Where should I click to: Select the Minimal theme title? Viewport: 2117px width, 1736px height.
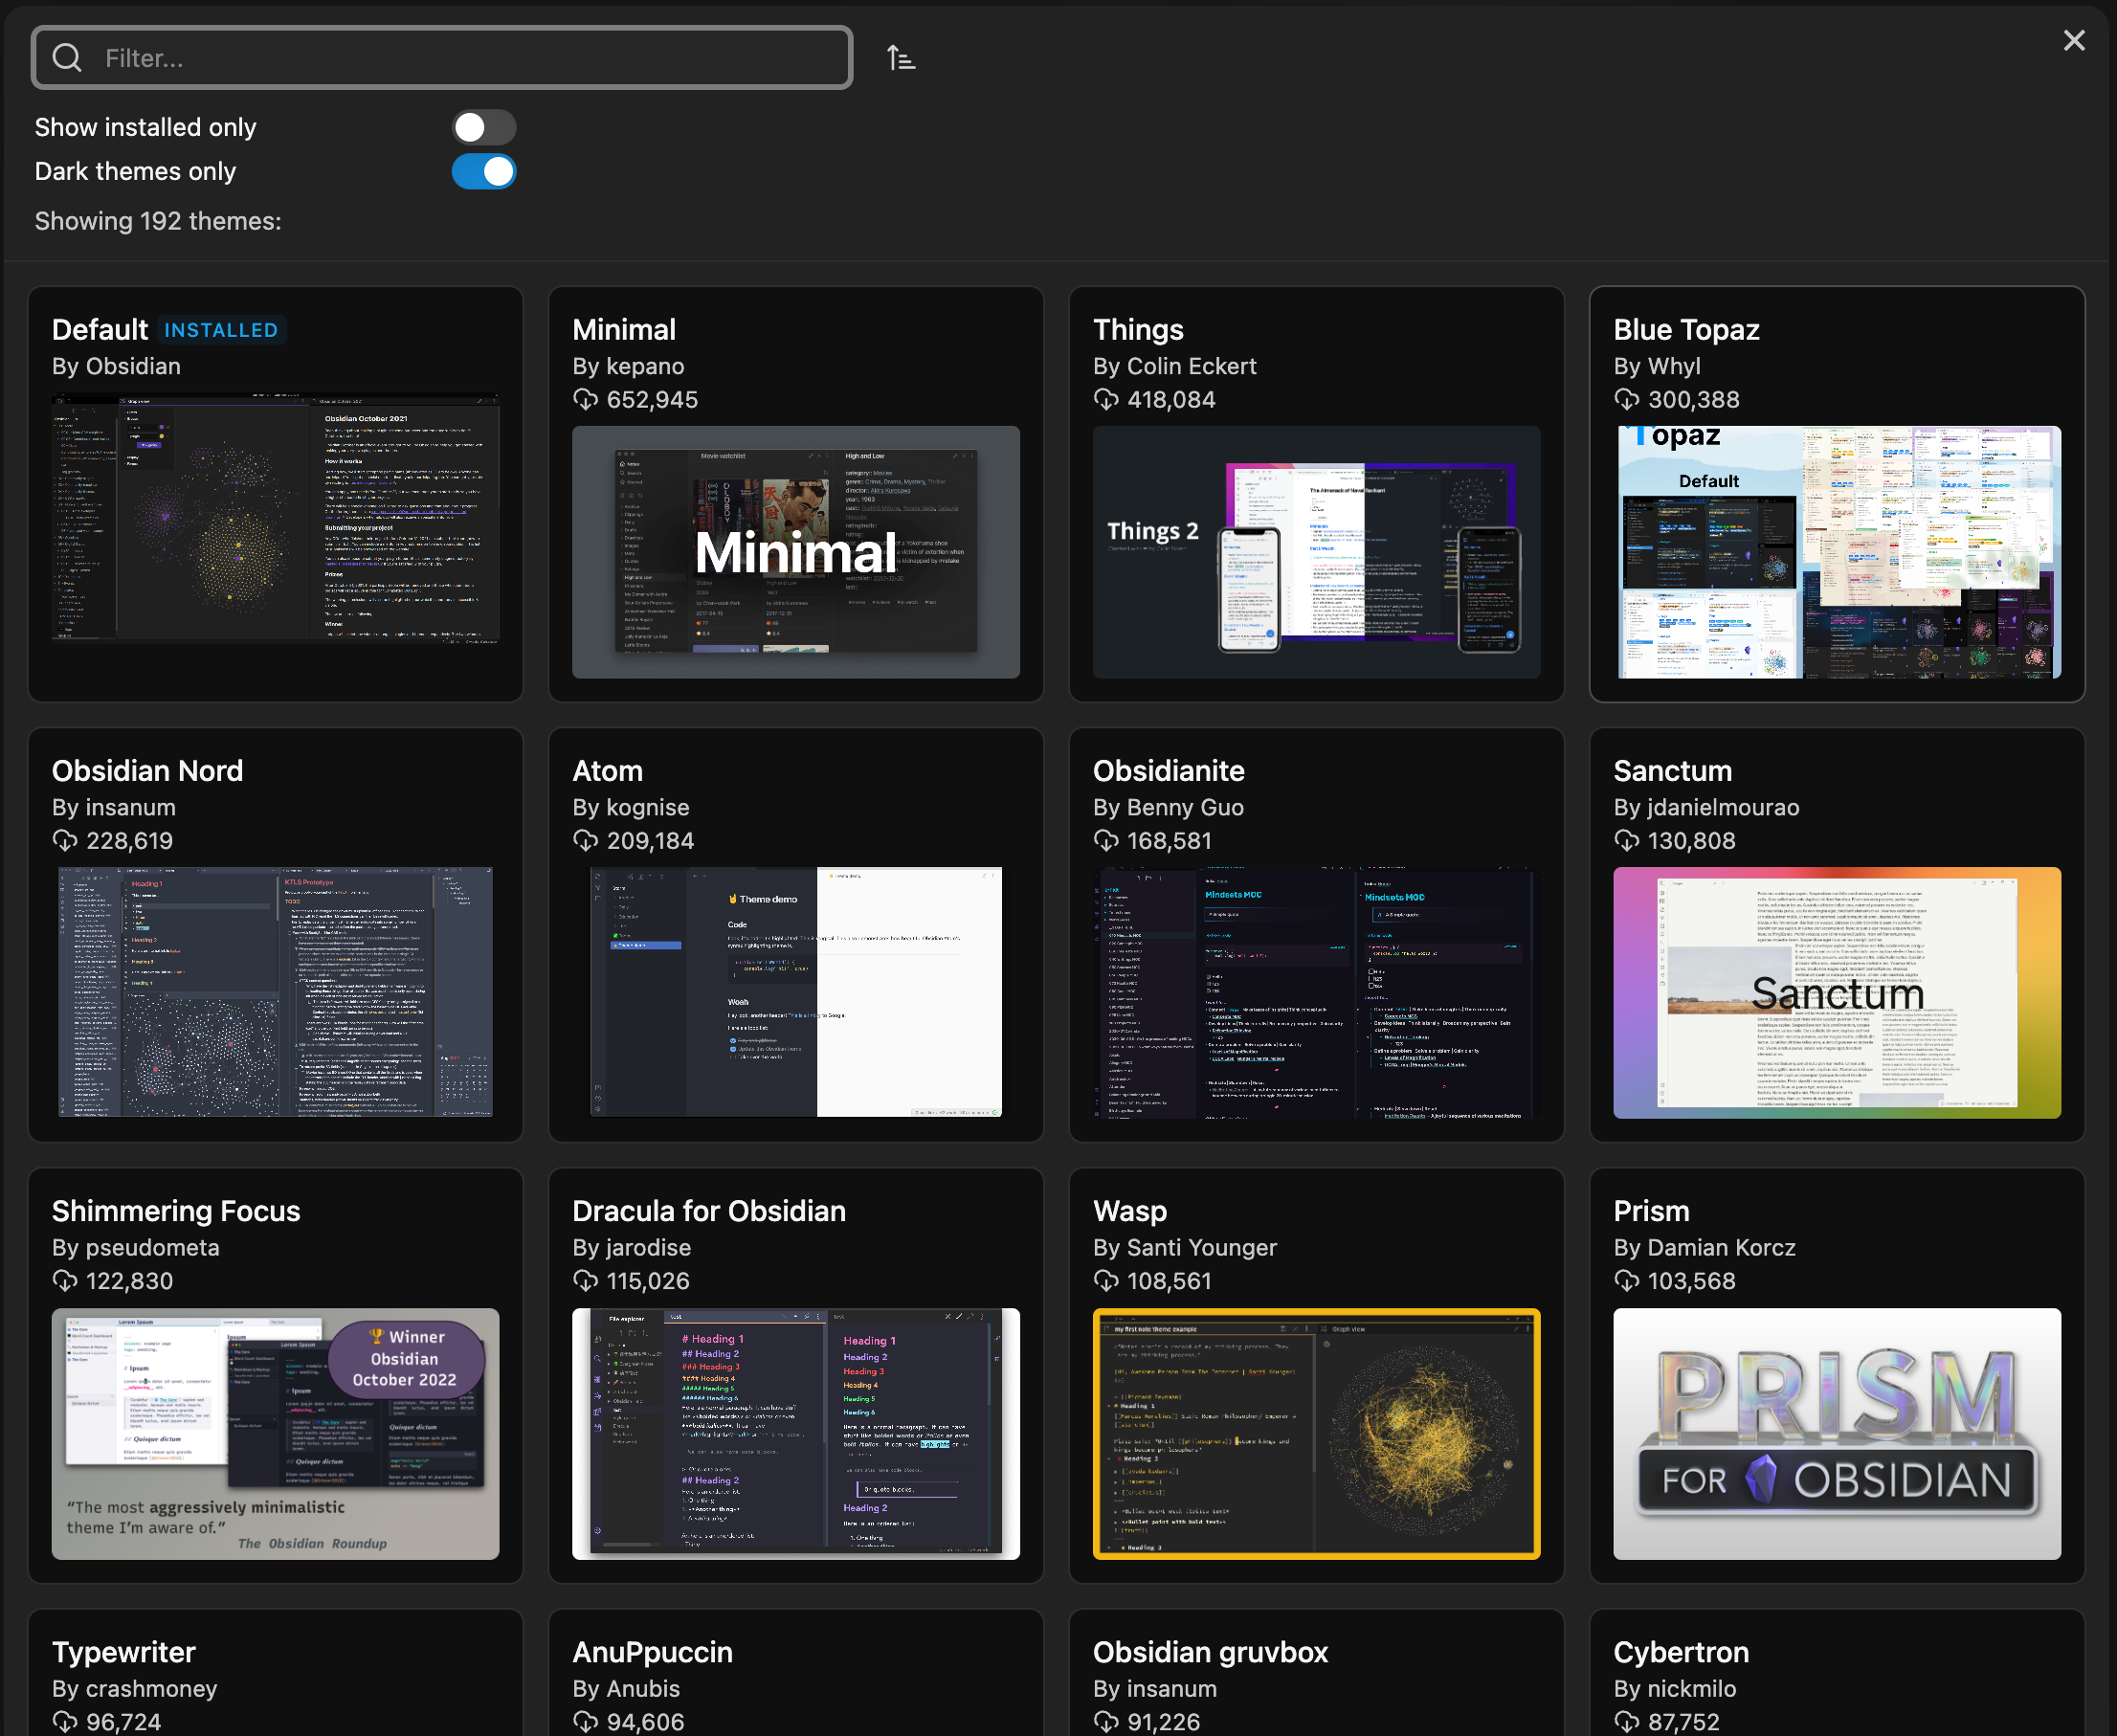[624, 330]
